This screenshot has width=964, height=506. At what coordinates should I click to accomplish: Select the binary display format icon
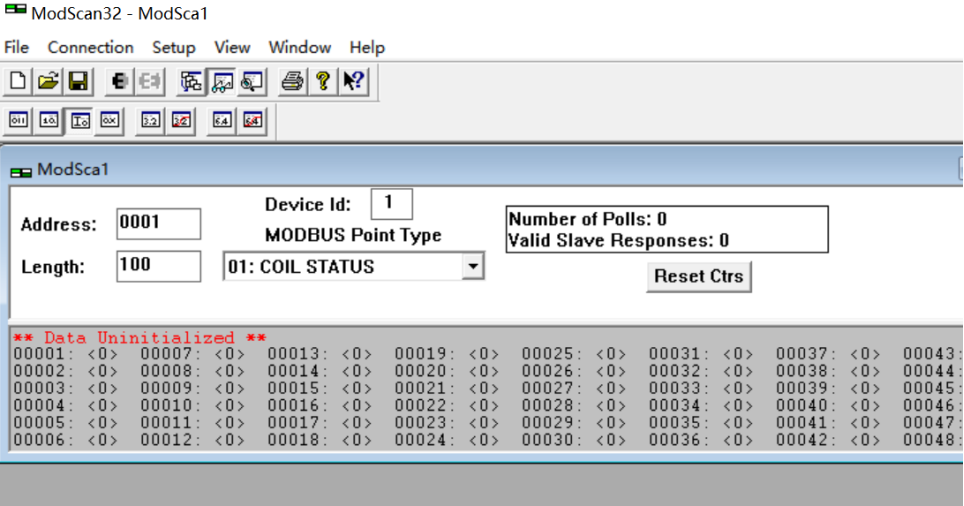click(18, 121)
